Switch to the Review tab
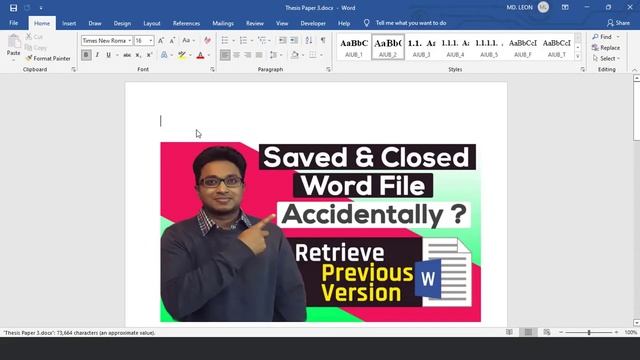Viewport: 640px width, 360px height. pyautogui.click(x=255, y=23)
